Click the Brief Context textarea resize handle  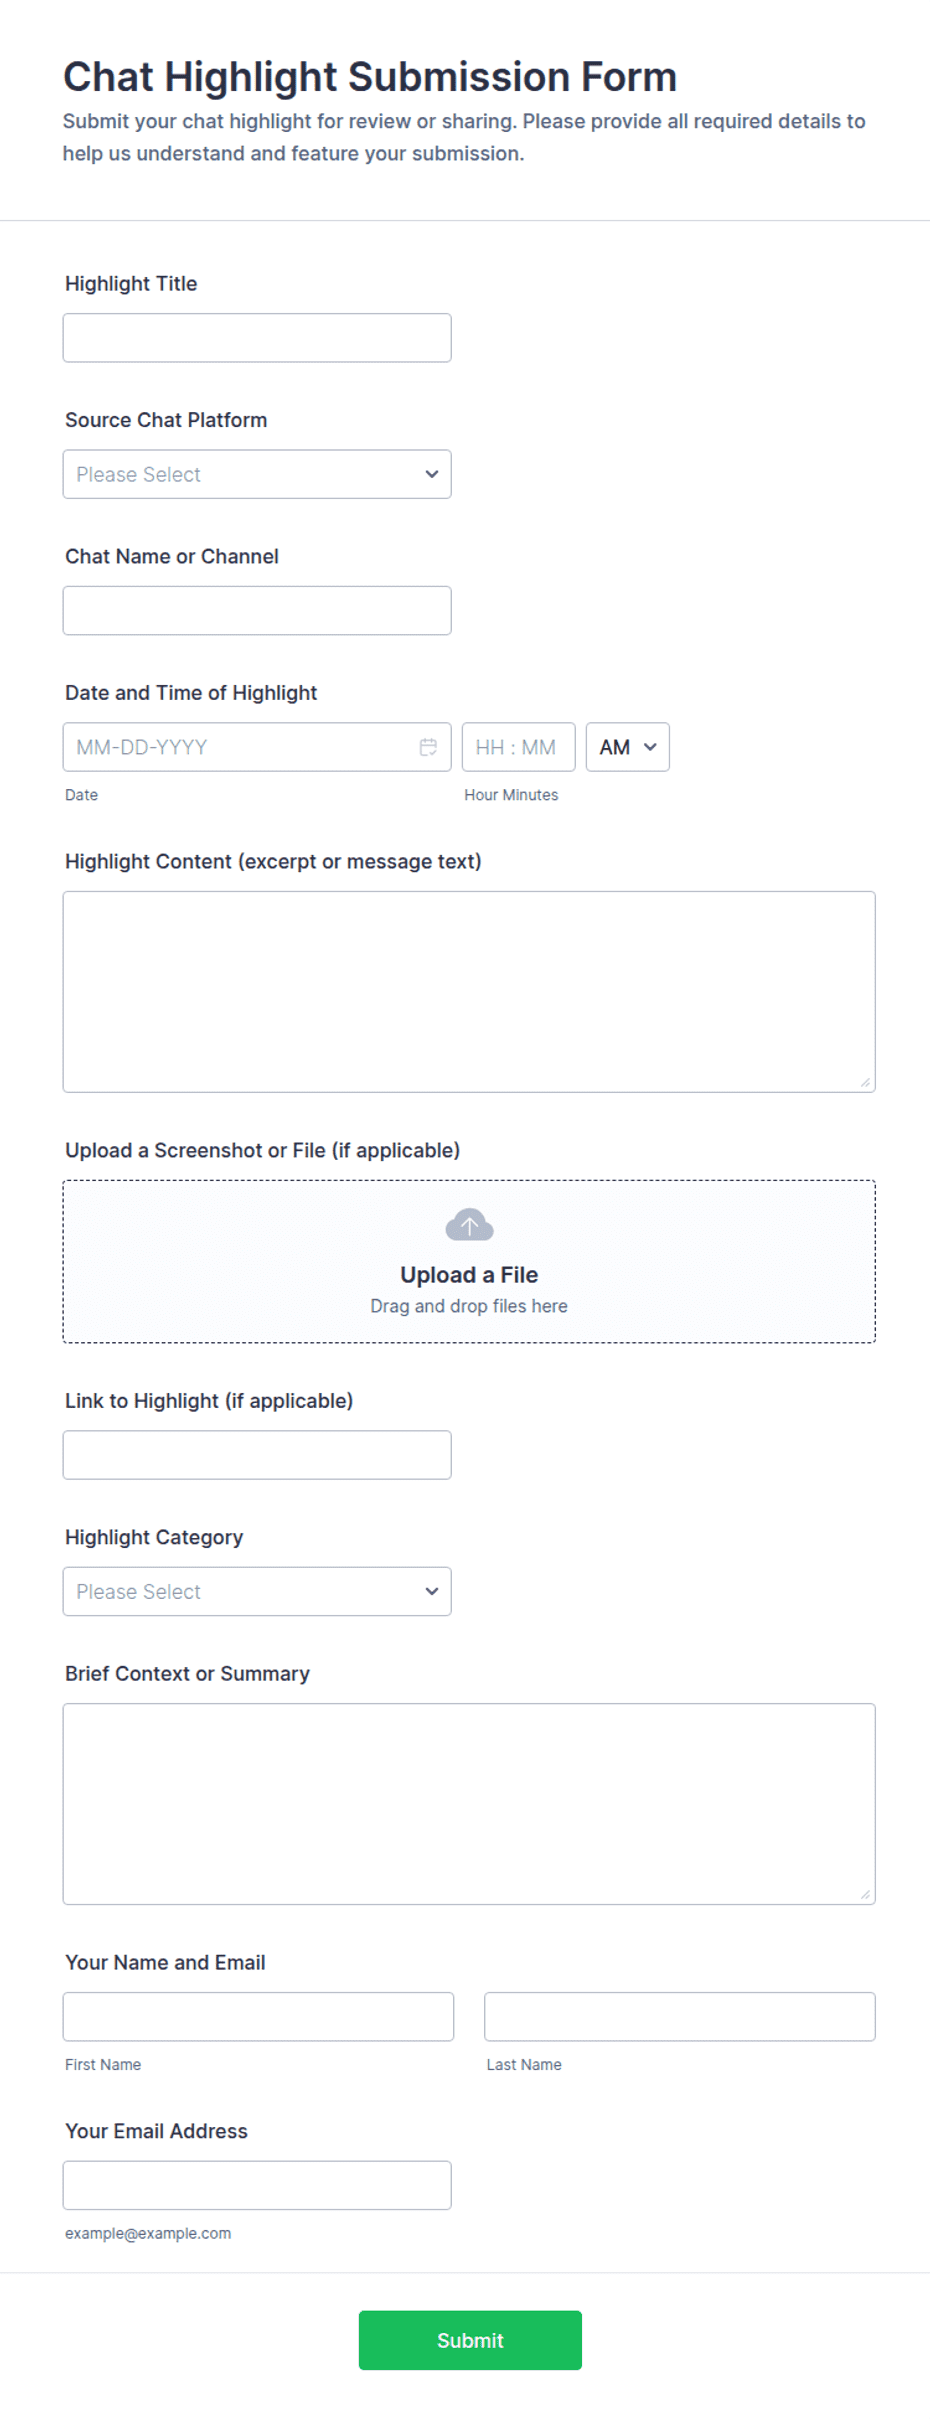click(866, 1895)
